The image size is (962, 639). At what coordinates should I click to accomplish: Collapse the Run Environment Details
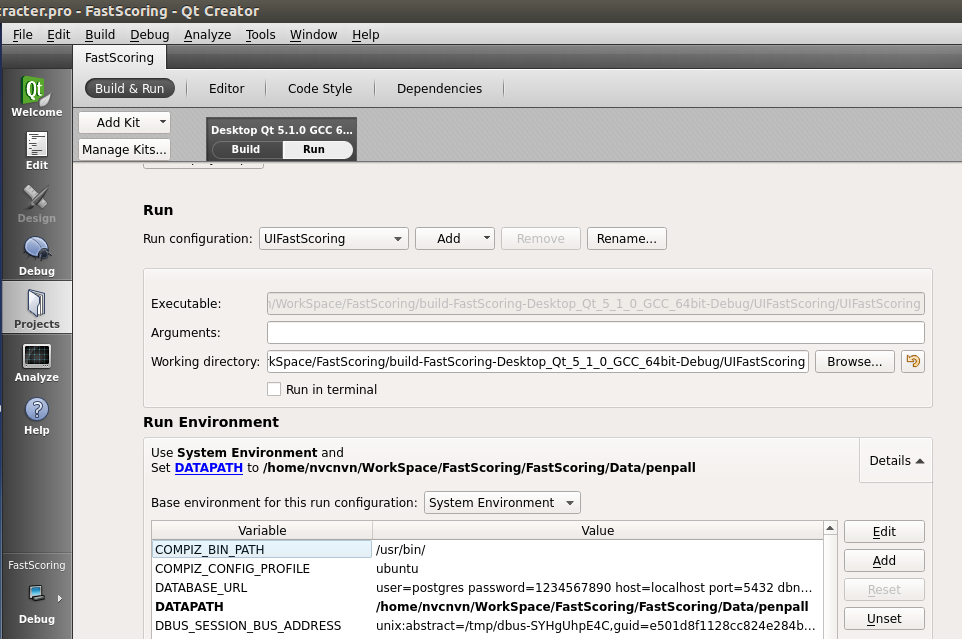(x=896, y=461)
